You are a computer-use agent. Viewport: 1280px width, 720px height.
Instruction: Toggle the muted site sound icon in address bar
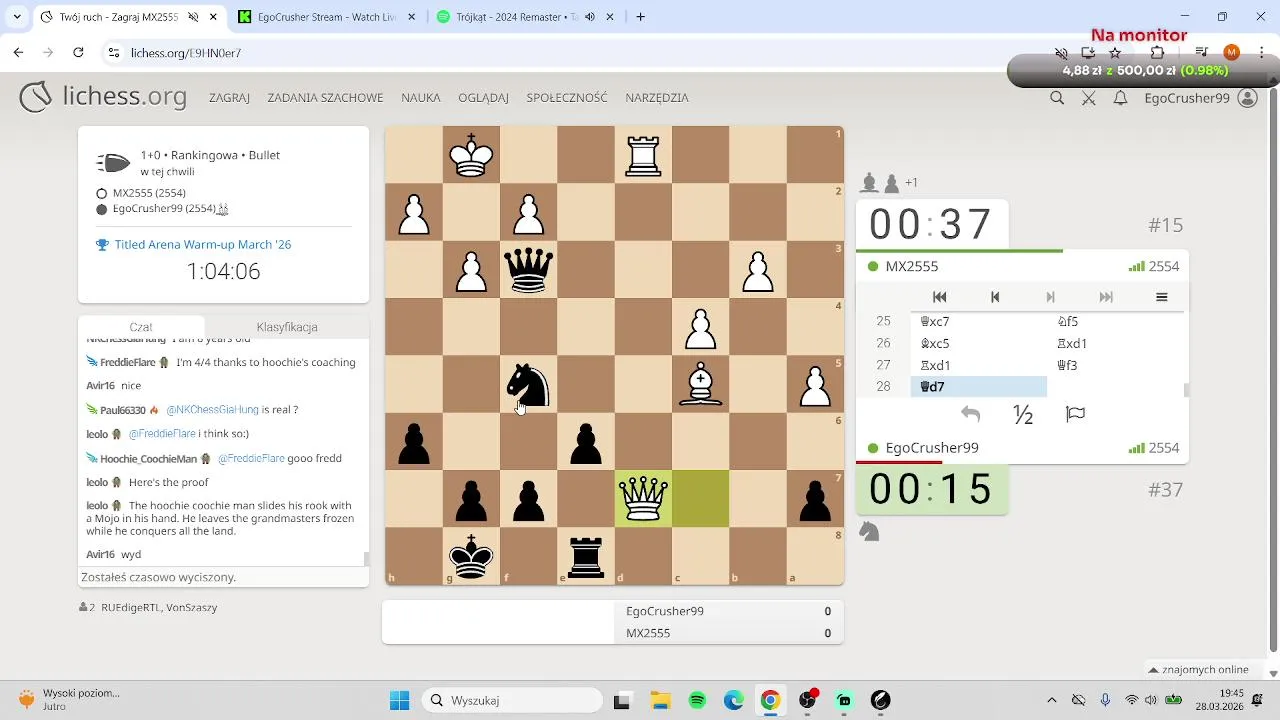(1062, 52)
